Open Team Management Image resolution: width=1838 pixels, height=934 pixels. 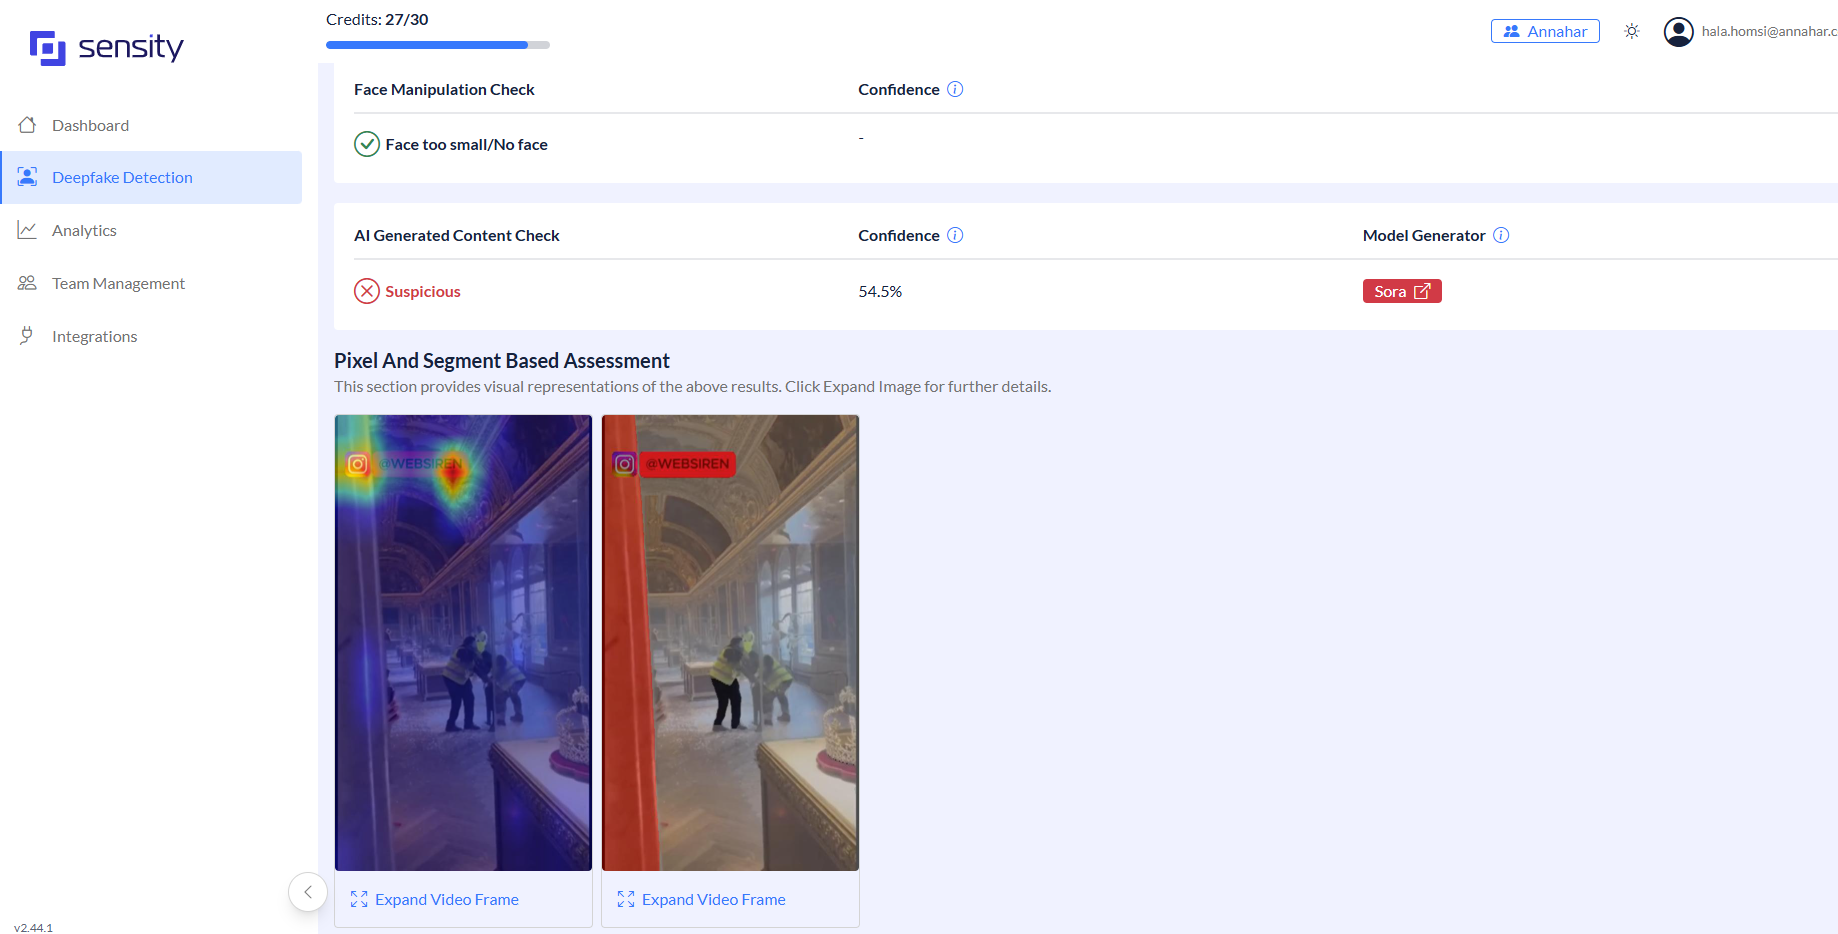click(118, 284)
